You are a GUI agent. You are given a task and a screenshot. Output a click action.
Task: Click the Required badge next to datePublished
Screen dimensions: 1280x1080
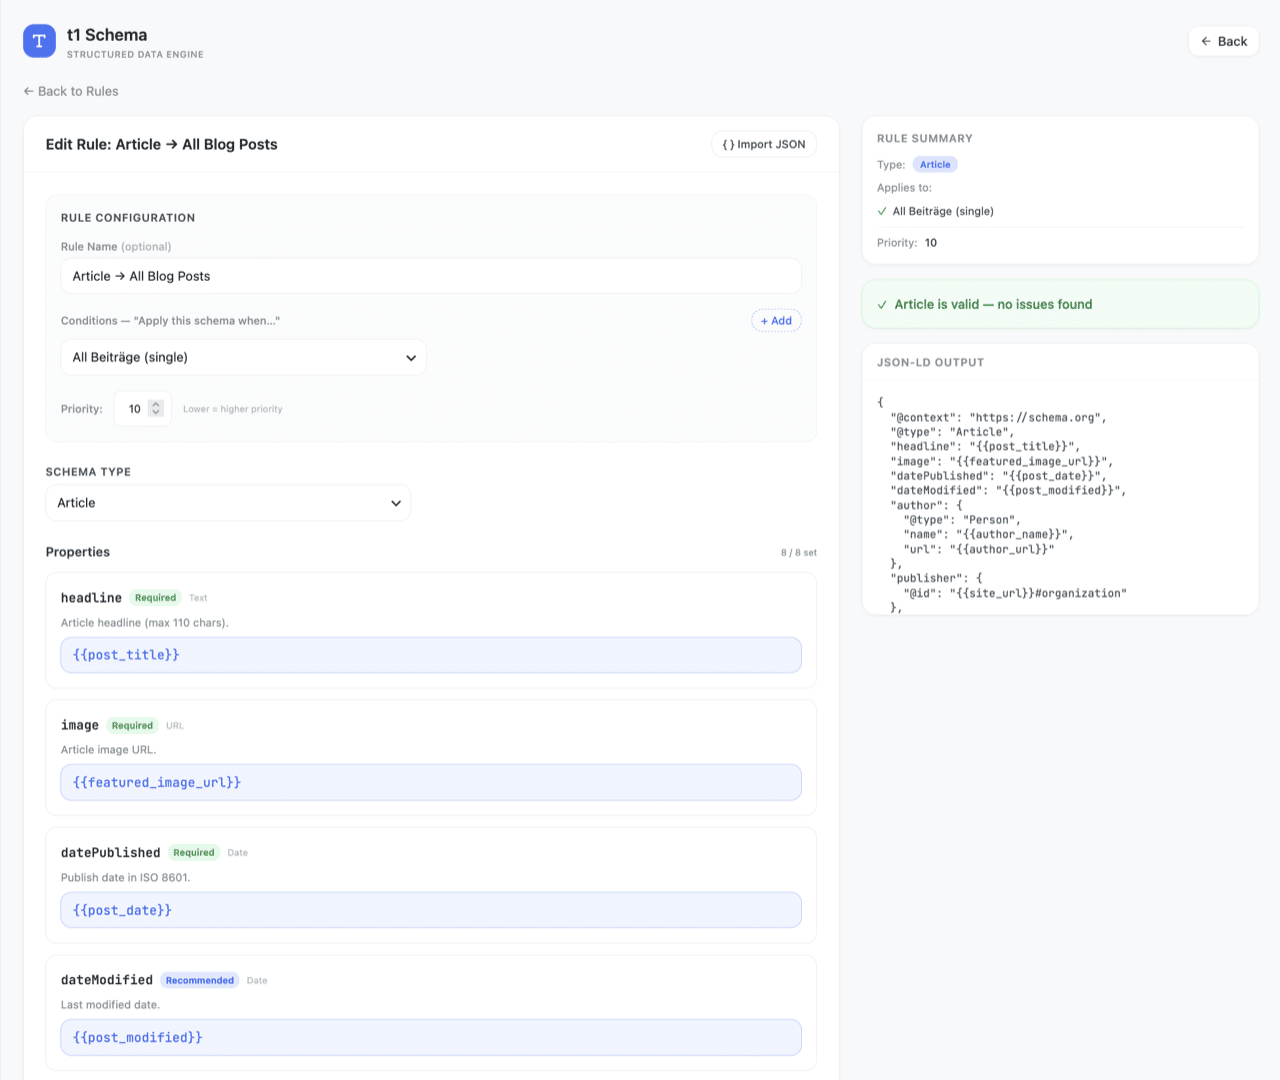click(194, 853)
